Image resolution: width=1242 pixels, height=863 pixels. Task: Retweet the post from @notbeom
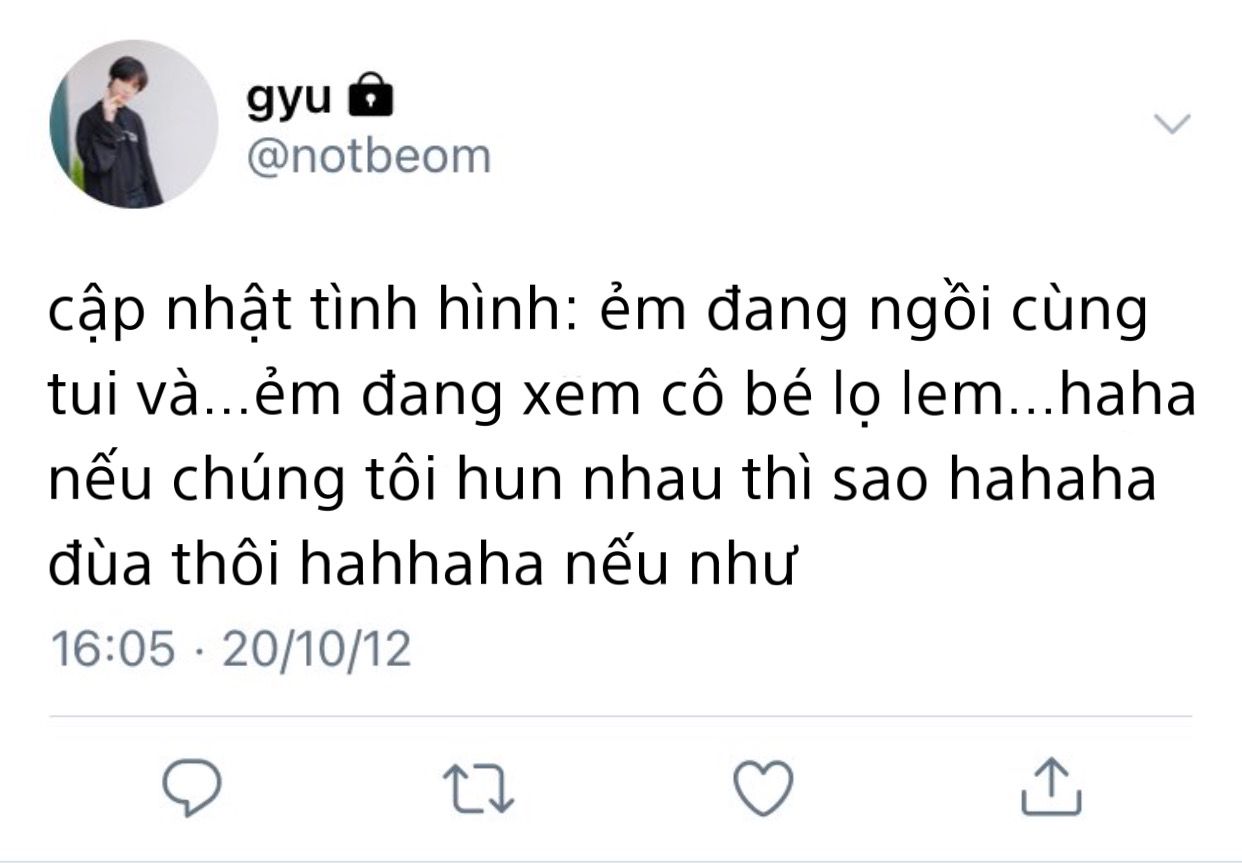tap(478, 786)
